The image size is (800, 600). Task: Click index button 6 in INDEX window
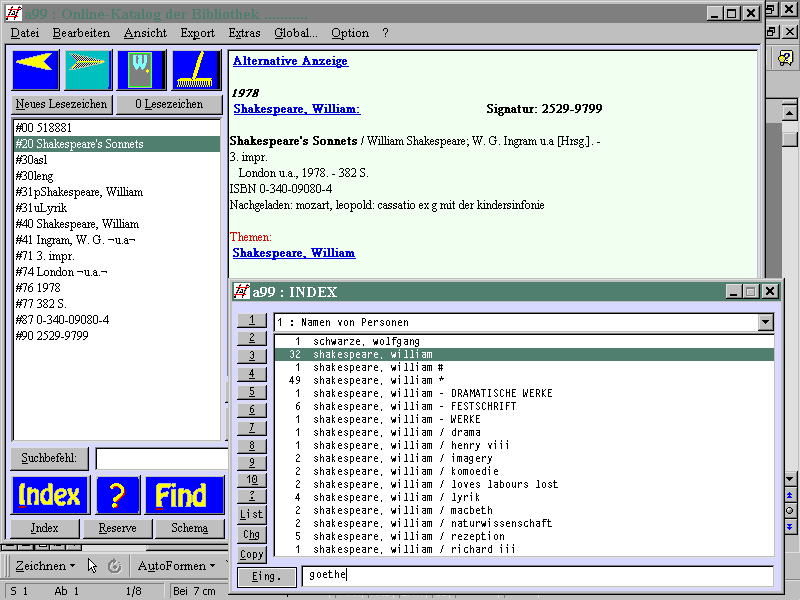coord(252,410)
